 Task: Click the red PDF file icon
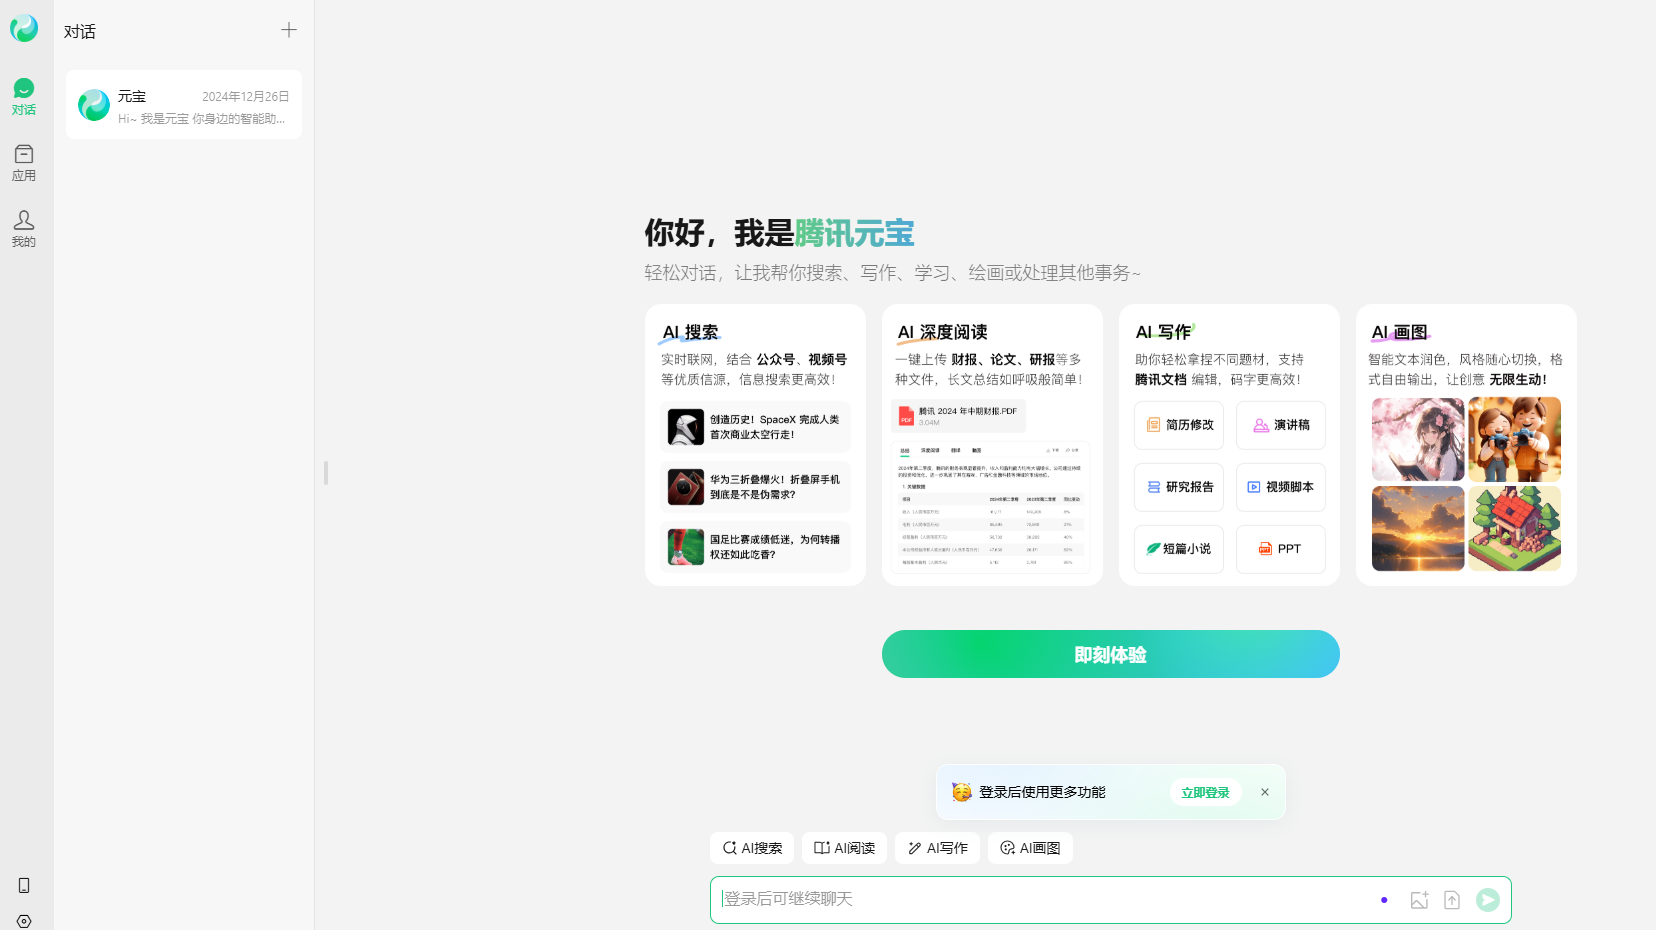click(x=906, y=416)
